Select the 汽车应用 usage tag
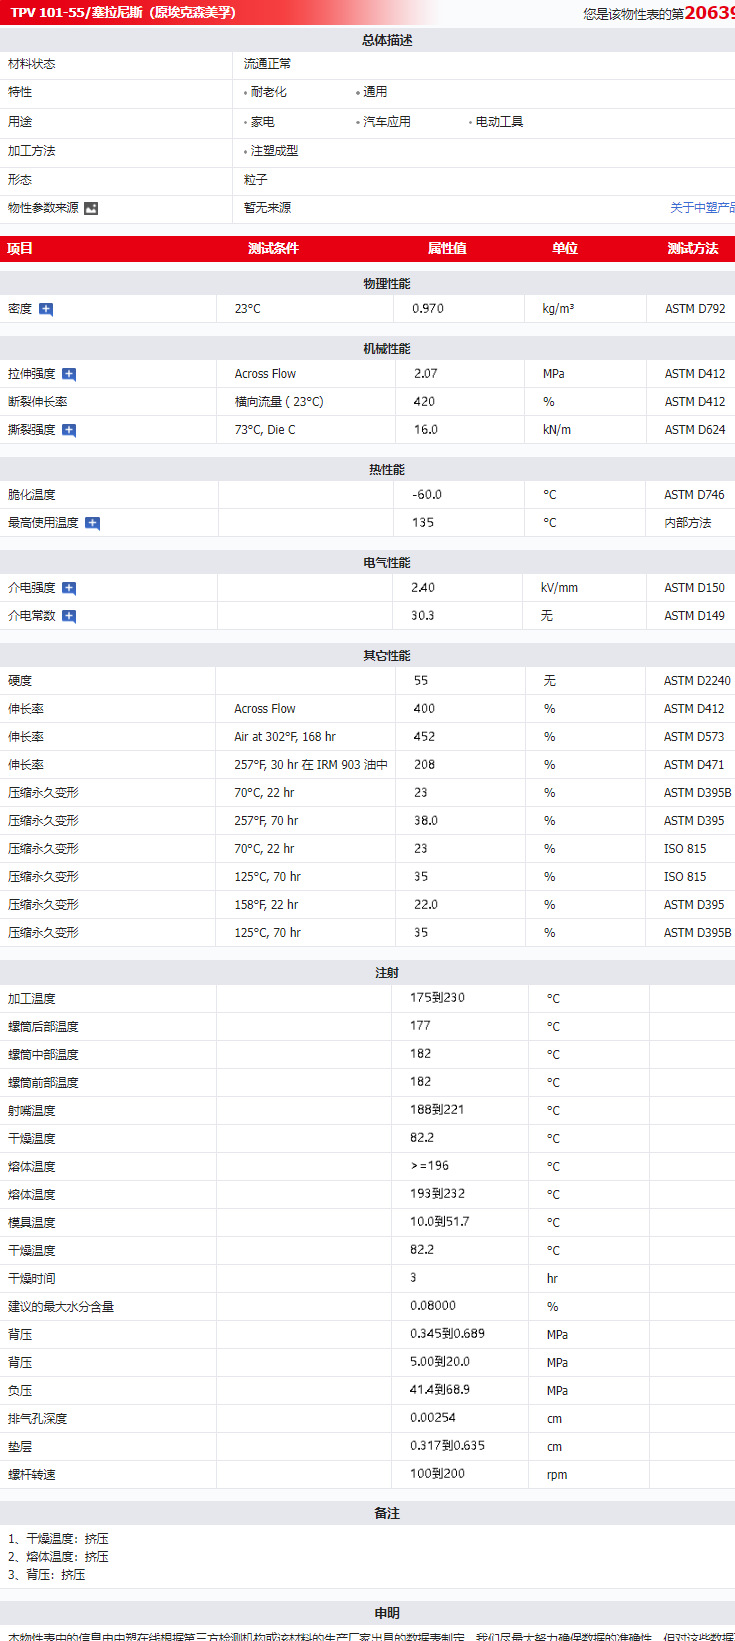 pos(386,122)
